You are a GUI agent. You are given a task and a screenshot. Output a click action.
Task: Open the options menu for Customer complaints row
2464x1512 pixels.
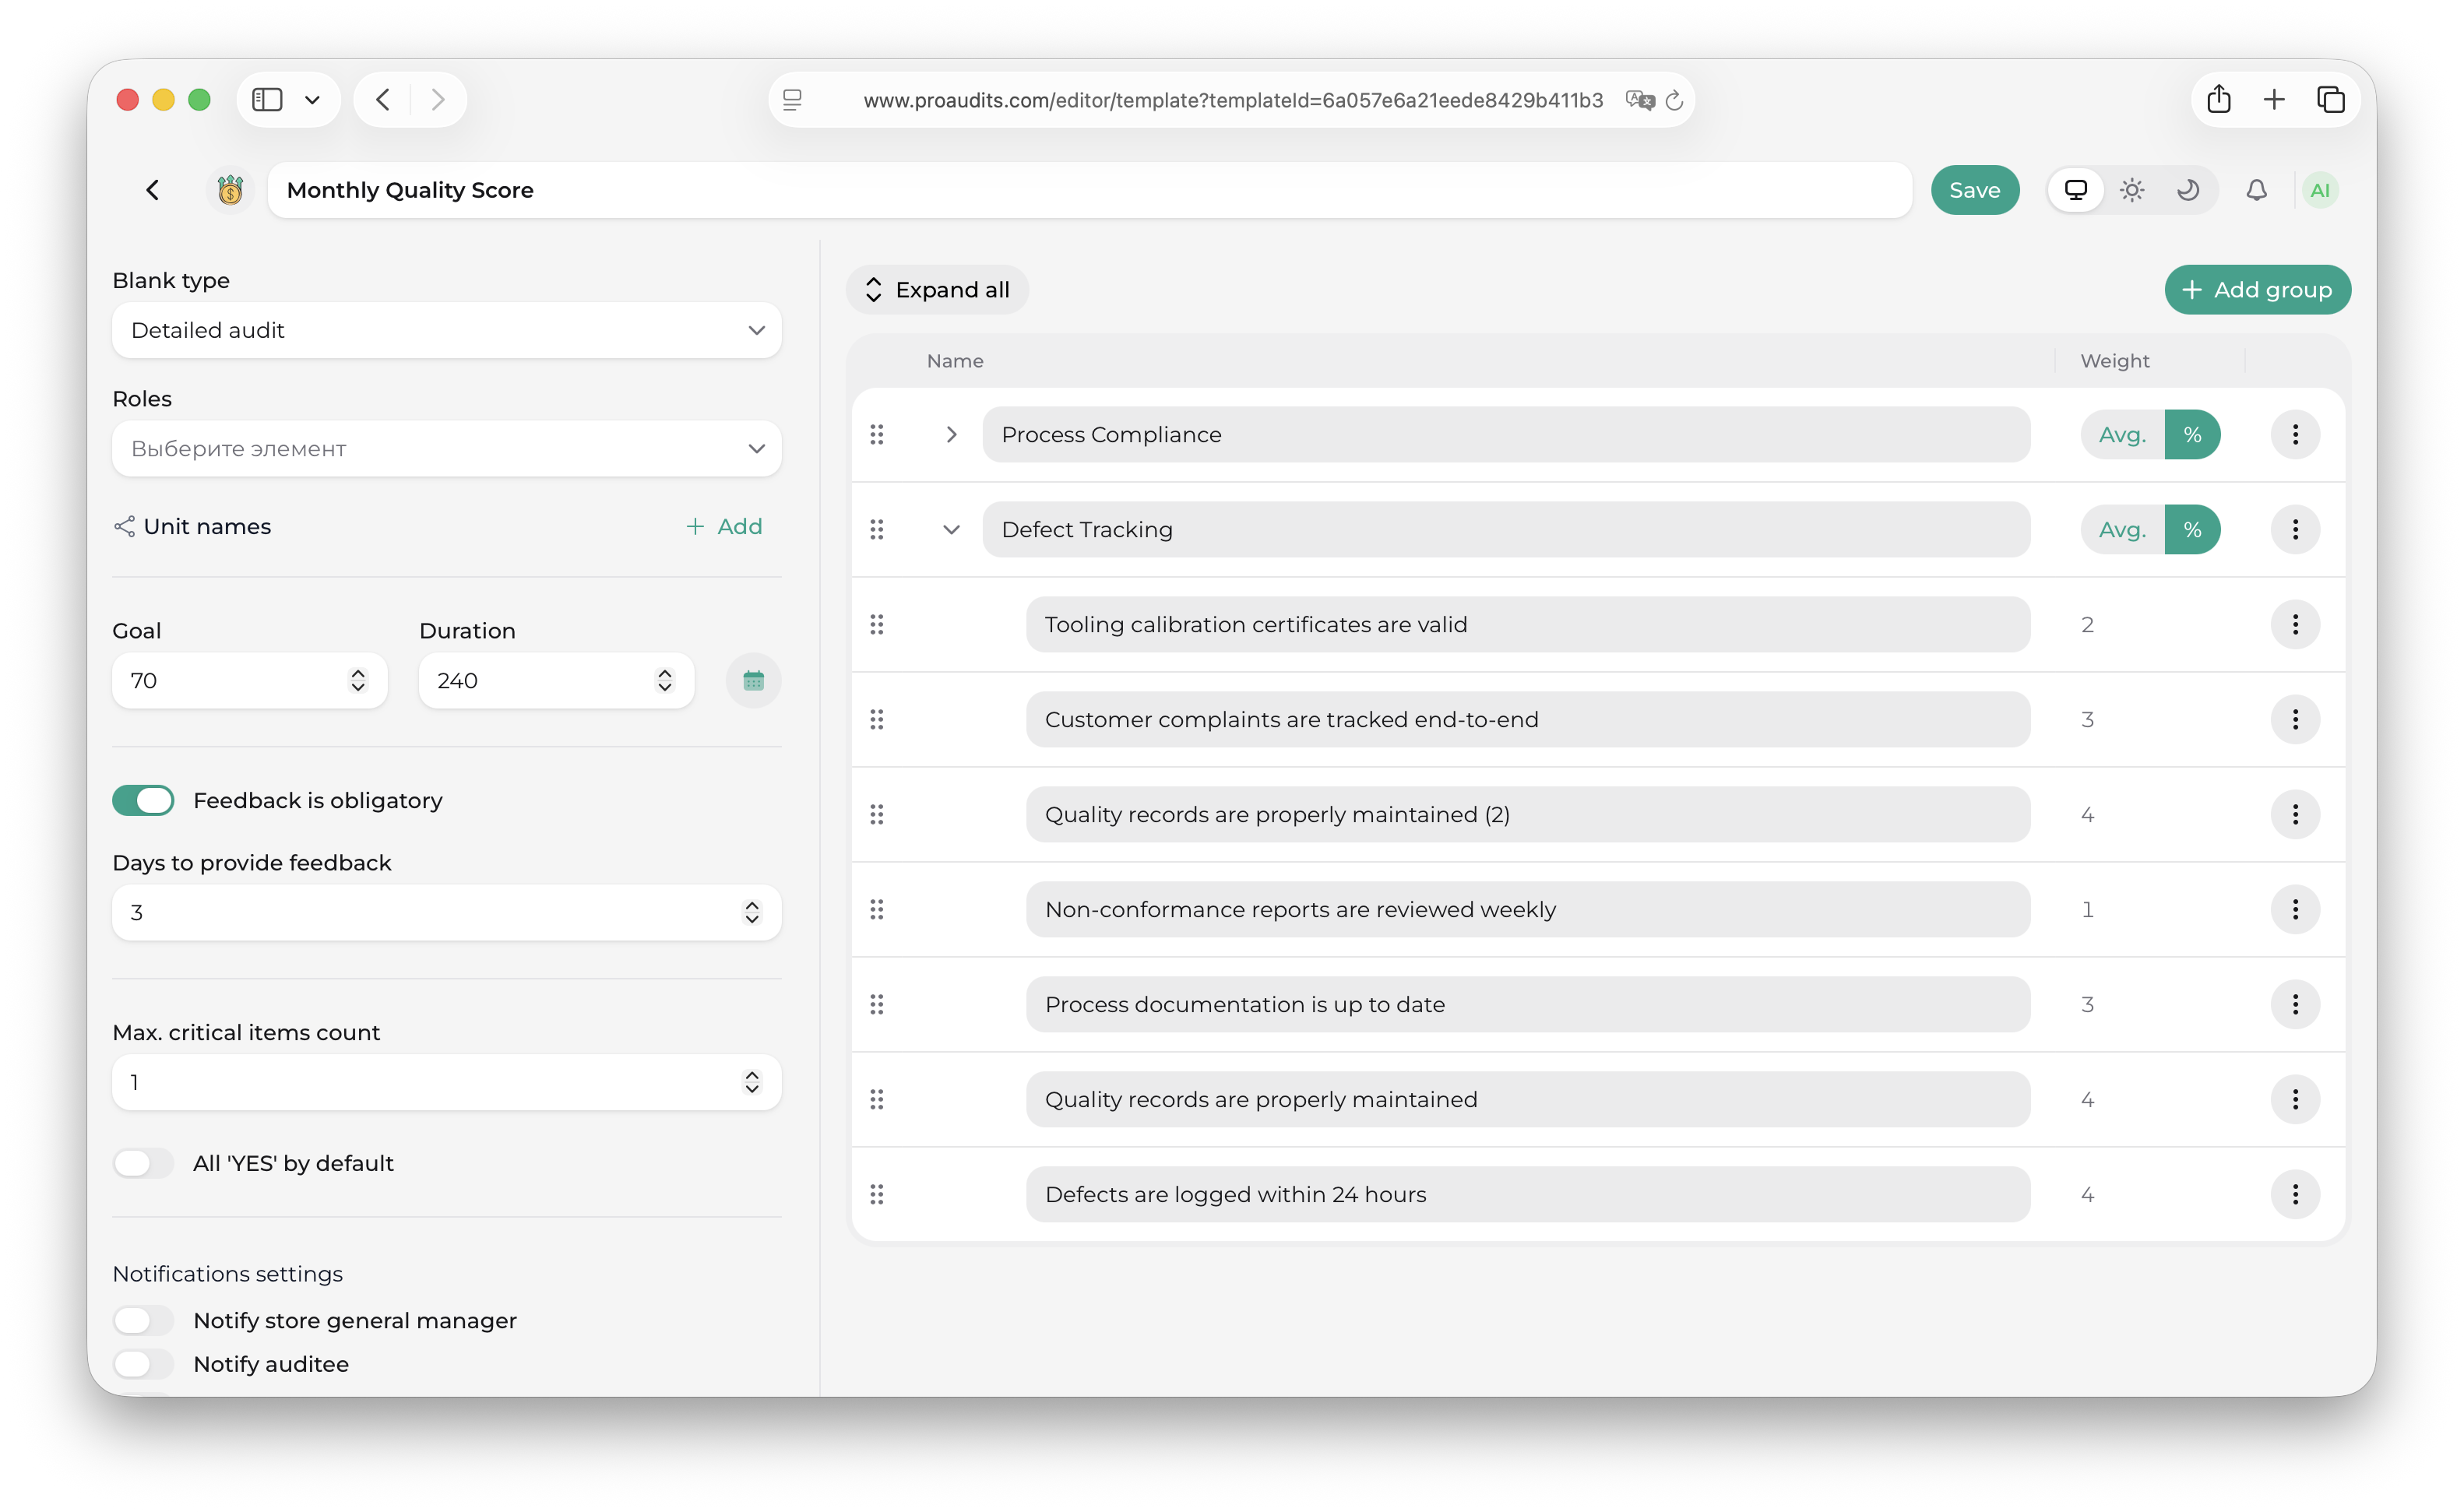(2295, 719)
